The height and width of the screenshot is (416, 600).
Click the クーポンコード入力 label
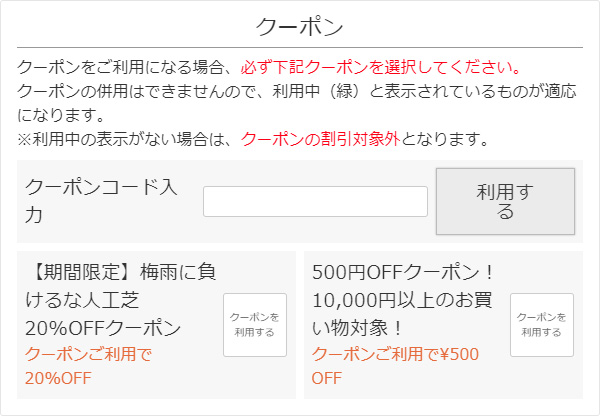pyautogui.click(x=100, y=200)
